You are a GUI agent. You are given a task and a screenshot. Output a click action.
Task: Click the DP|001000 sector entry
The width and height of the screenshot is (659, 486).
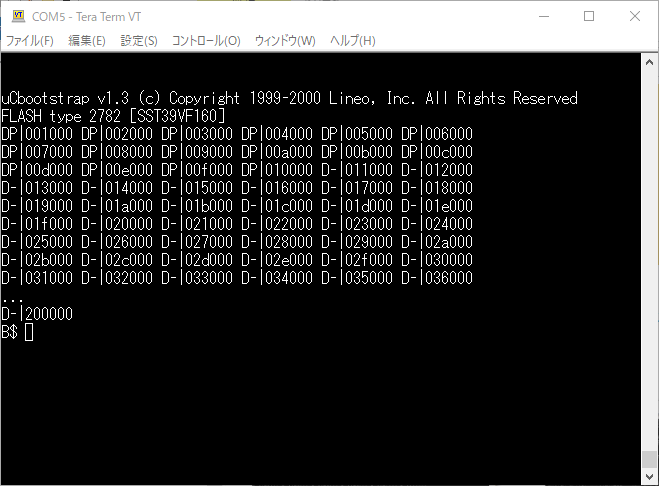click(37, 134)
